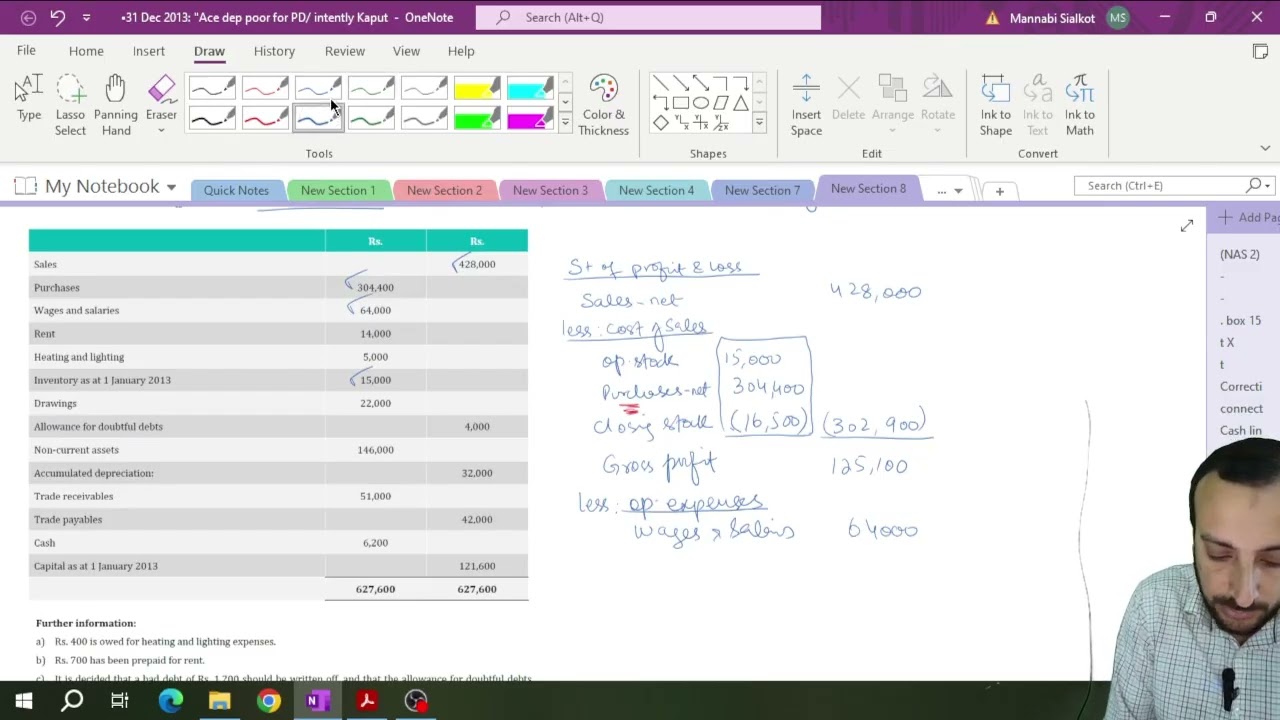
Task: Choose the cyan highlighter
Action: tap(530, 89)
